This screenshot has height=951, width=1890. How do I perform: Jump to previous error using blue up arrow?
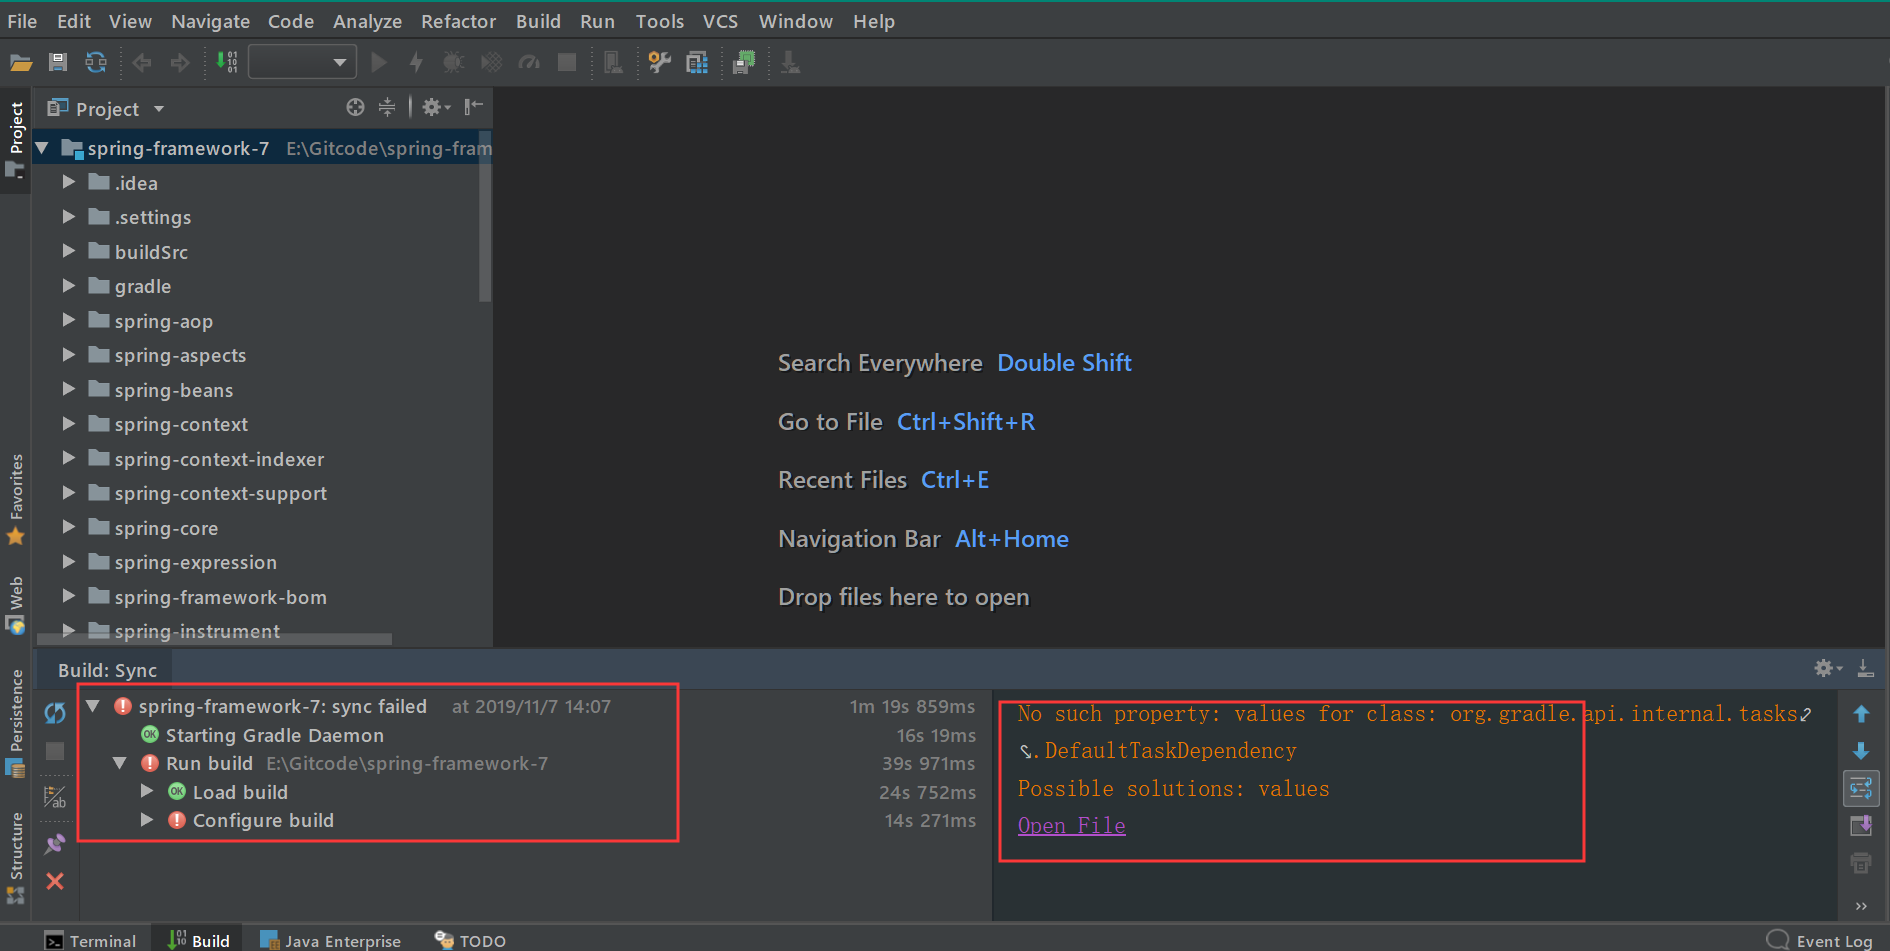point(1862,712)
